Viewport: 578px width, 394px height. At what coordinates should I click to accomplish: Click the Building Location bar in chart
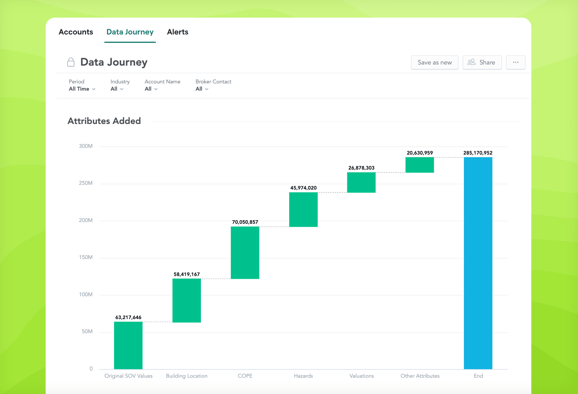(187, 300)
